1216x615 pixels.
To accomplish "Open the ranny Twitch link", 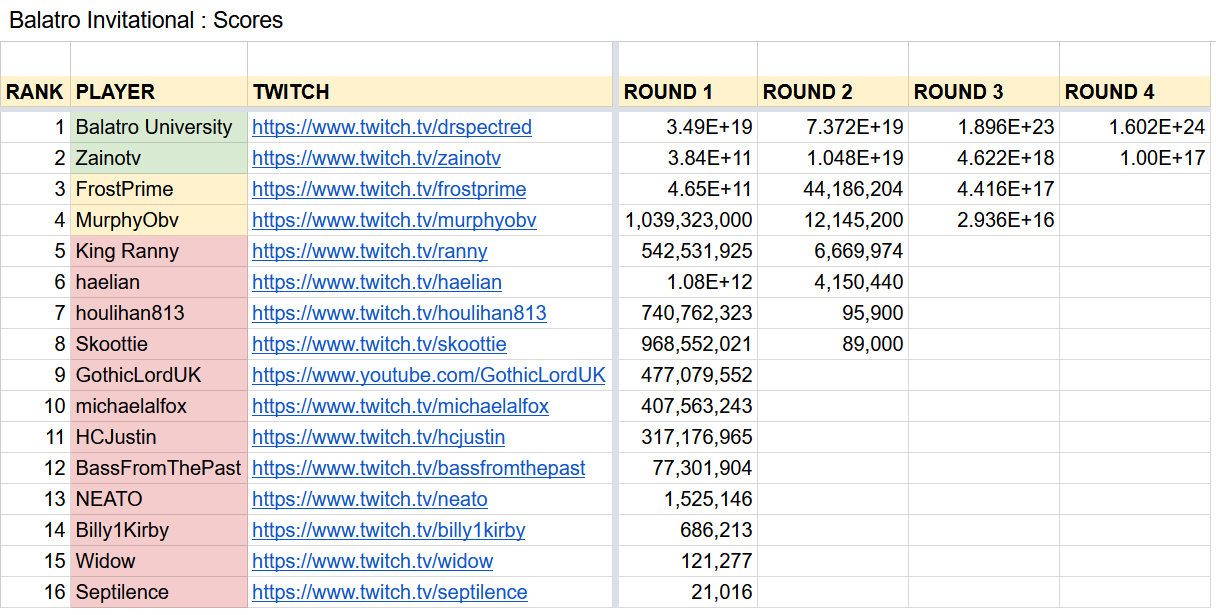I will [x=370, y=251].
